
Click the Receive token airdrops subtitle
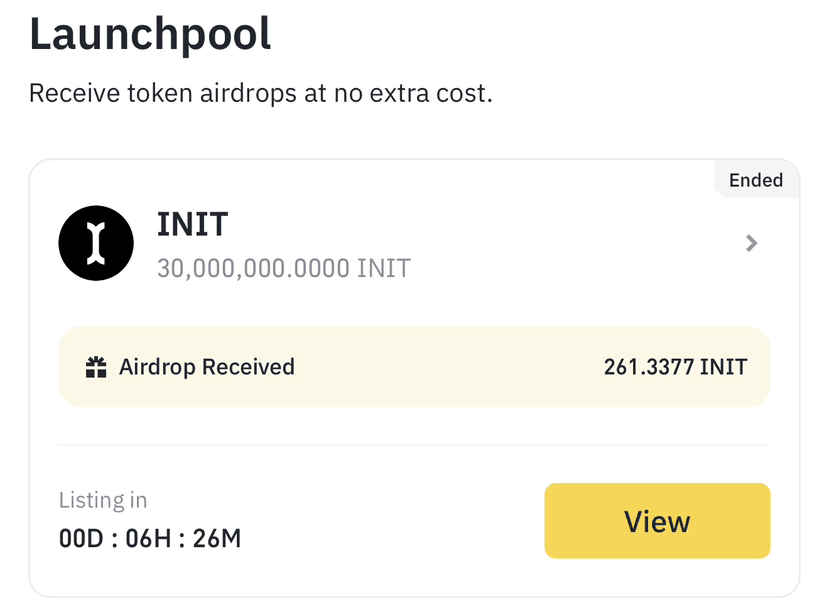pyautogui.click(x=261, y=94)
